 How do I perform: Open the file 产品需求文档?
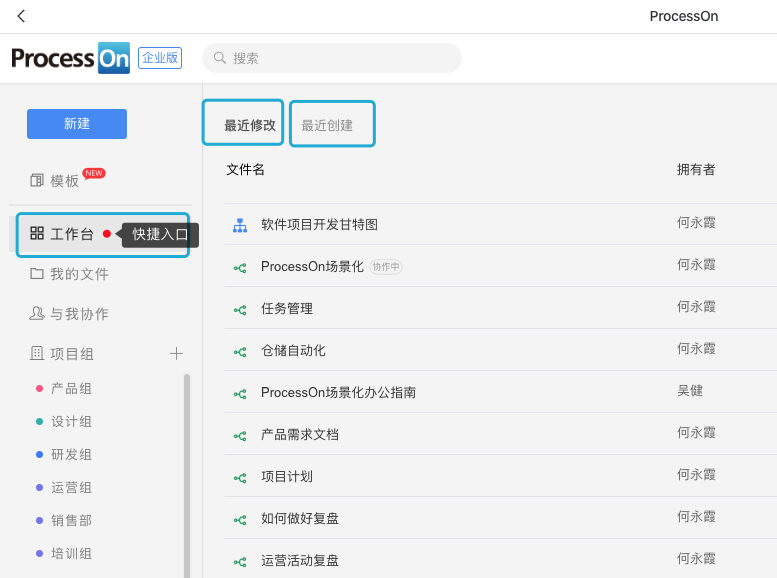coord(300,435)
